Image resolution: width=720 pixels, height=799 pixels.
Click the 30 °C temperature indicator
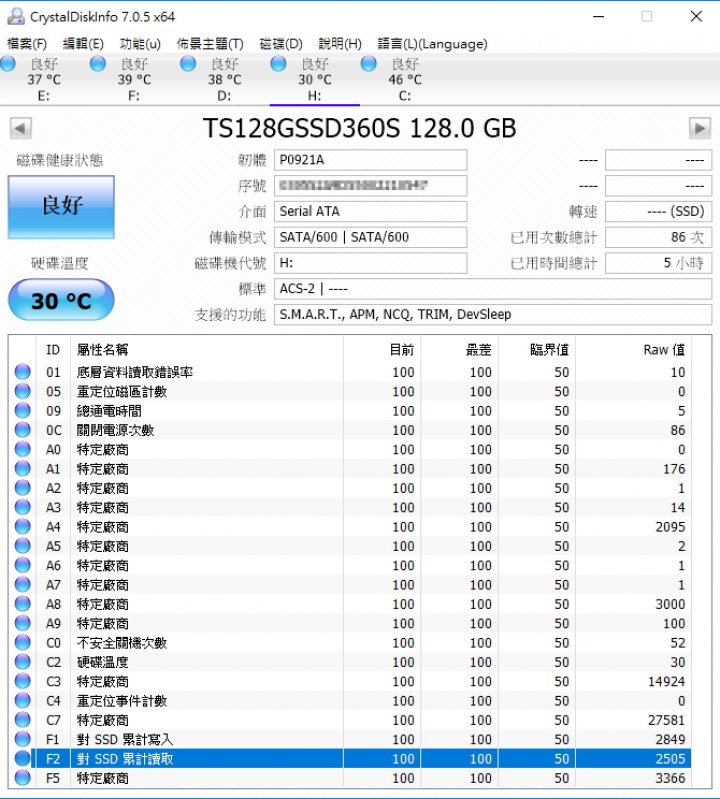[61, 300]
